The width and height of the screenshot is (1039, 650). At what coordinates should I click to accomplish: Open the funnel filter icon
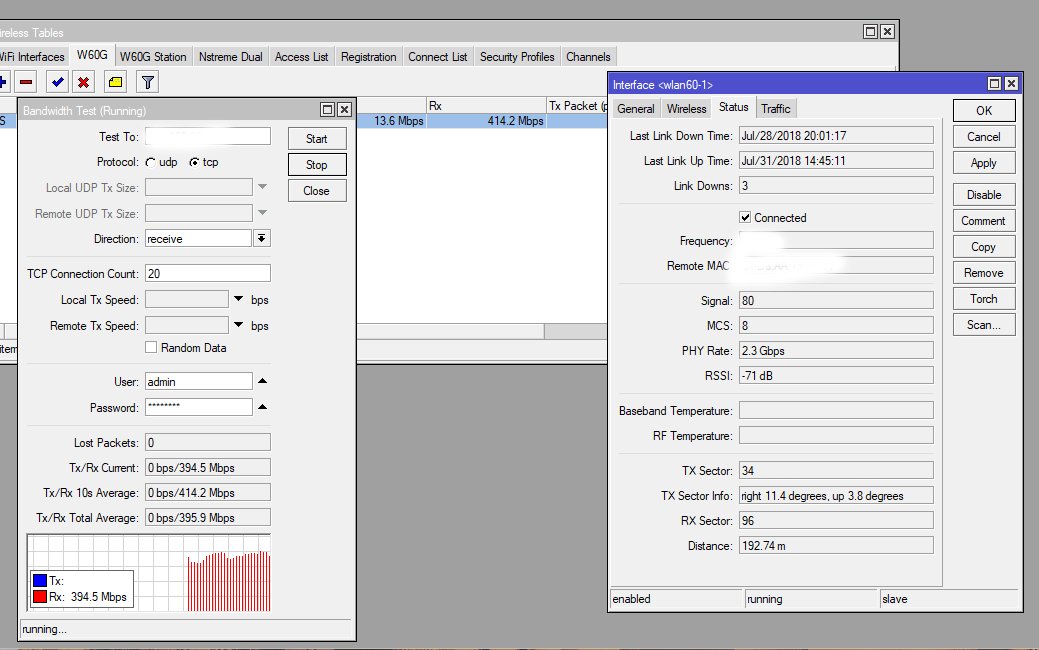click(x=148, y=82)
